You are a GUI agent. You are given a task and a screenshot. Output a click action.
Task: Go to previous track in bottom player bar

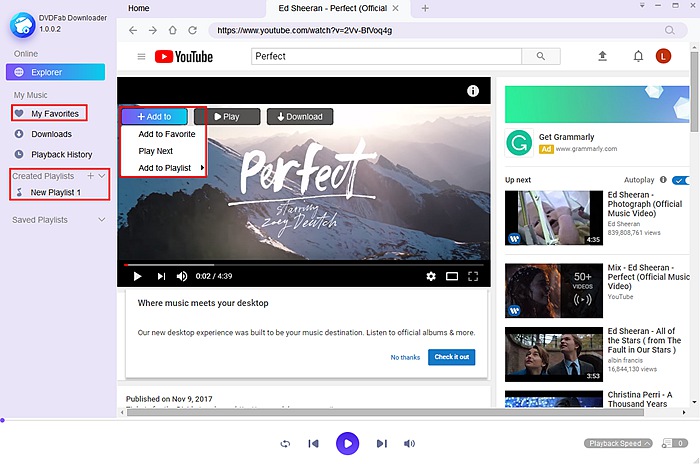pyautogui.click(x=313, y=443)
